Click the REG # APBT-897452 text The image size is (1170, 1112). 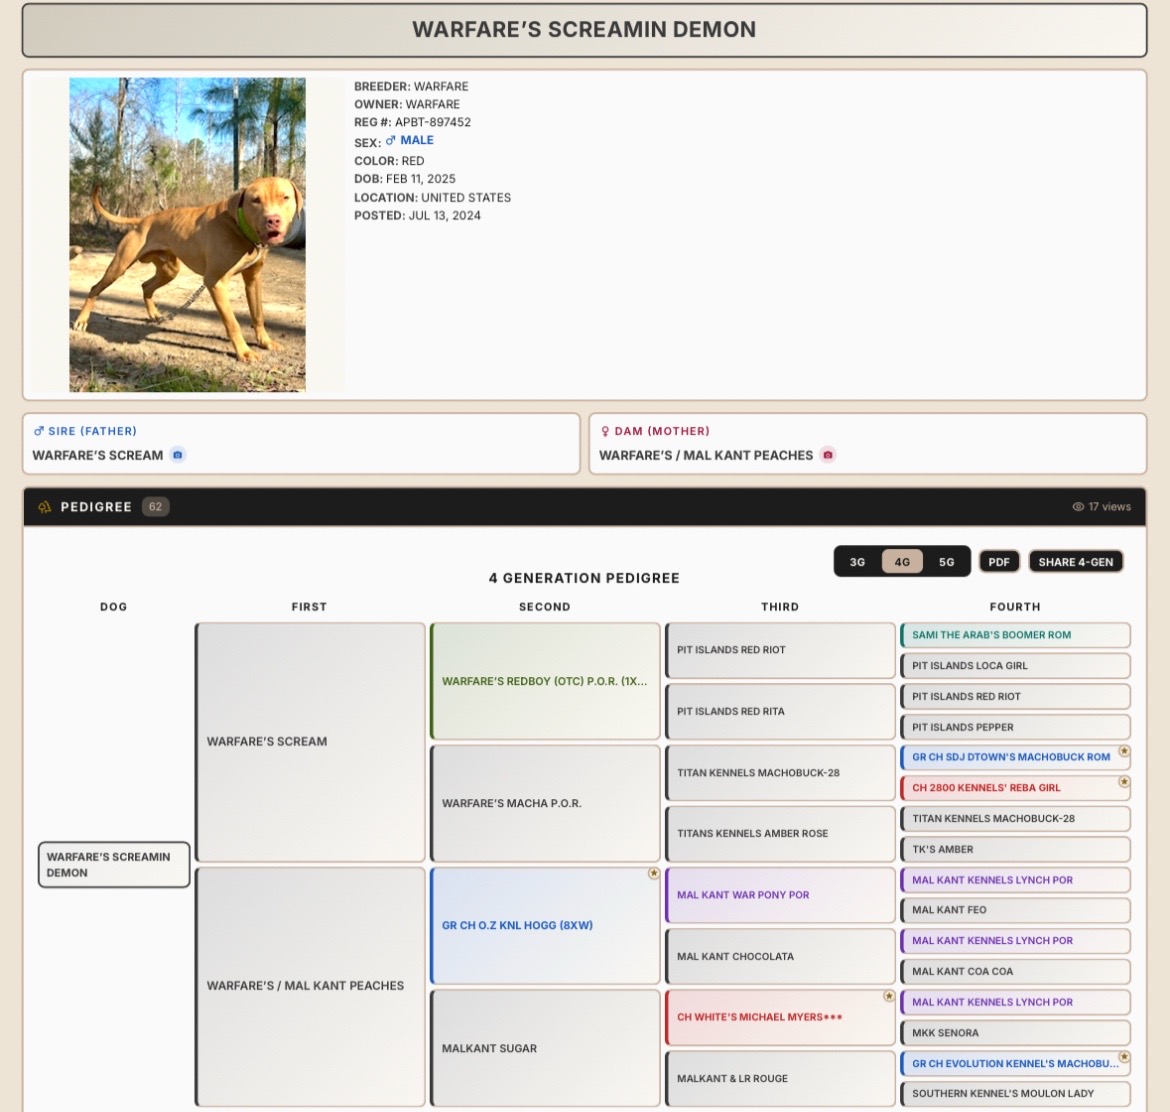(412, 122)
